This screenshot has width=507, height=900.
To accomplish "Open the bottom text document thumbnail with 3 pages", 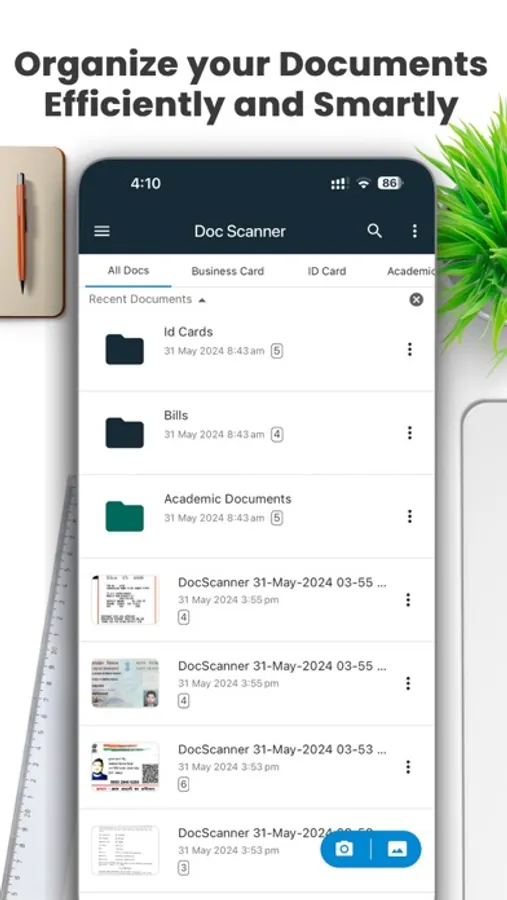I will [125, 850].
